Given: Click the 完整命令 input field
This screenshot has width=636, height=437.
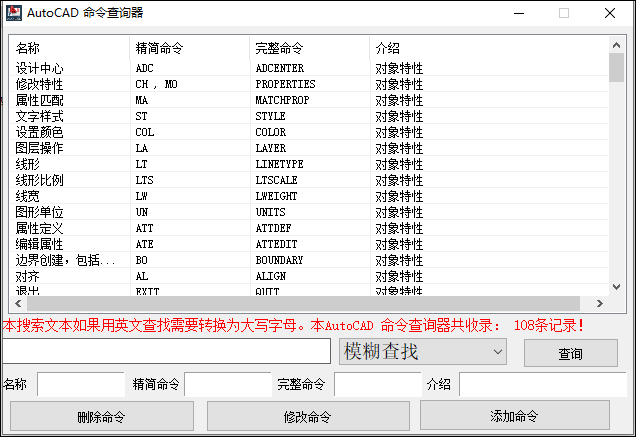Looking at the screenshot, I should point(378,384).
